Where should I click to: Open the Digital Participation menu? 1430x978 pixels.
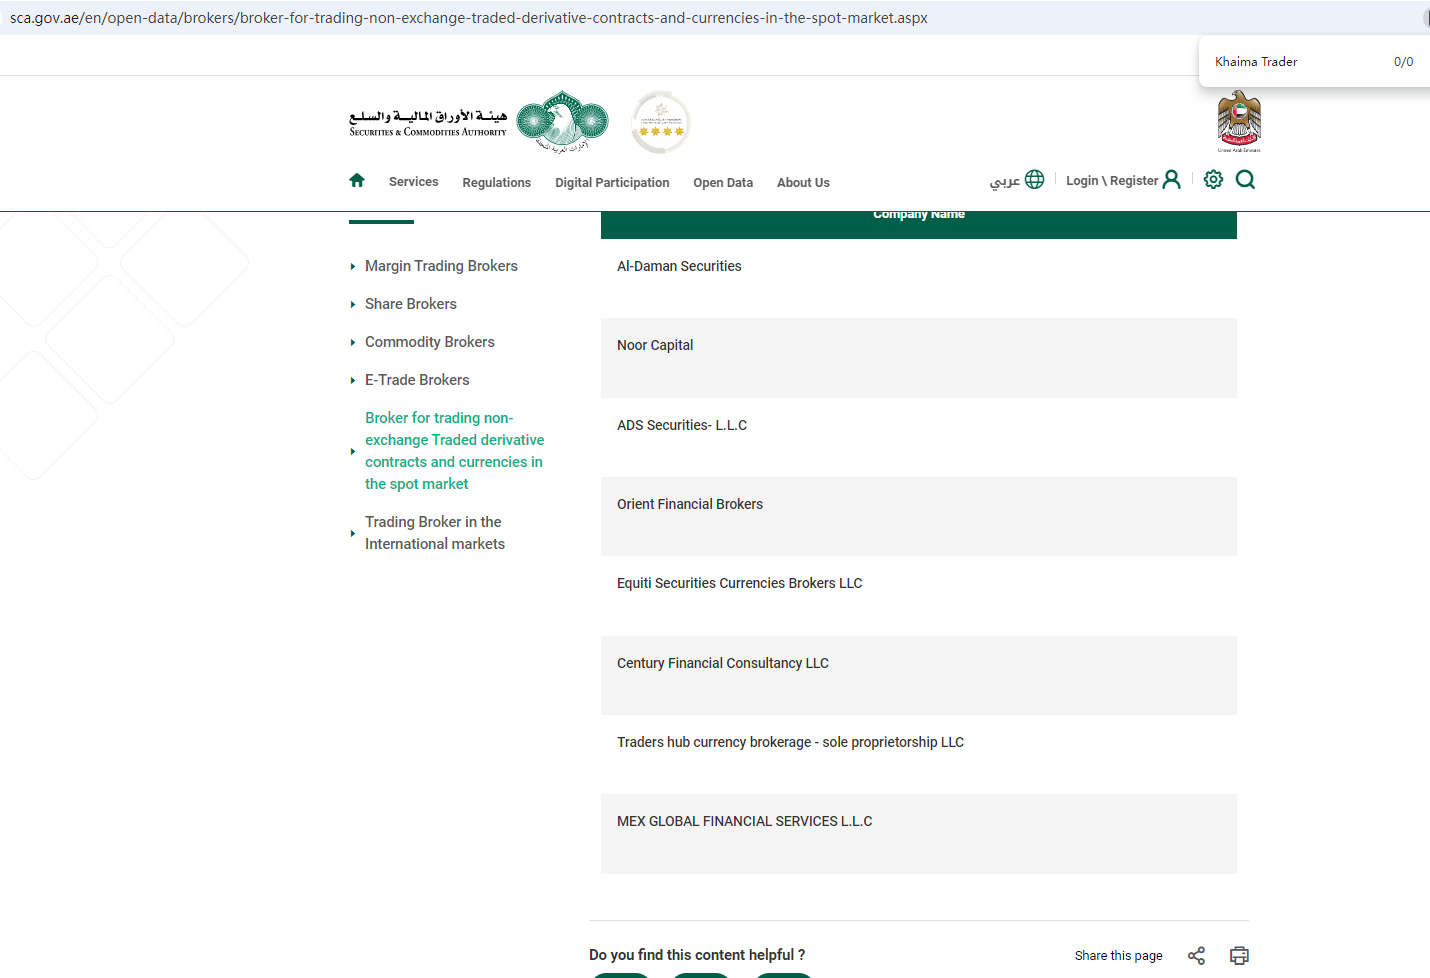coord(612,183)
